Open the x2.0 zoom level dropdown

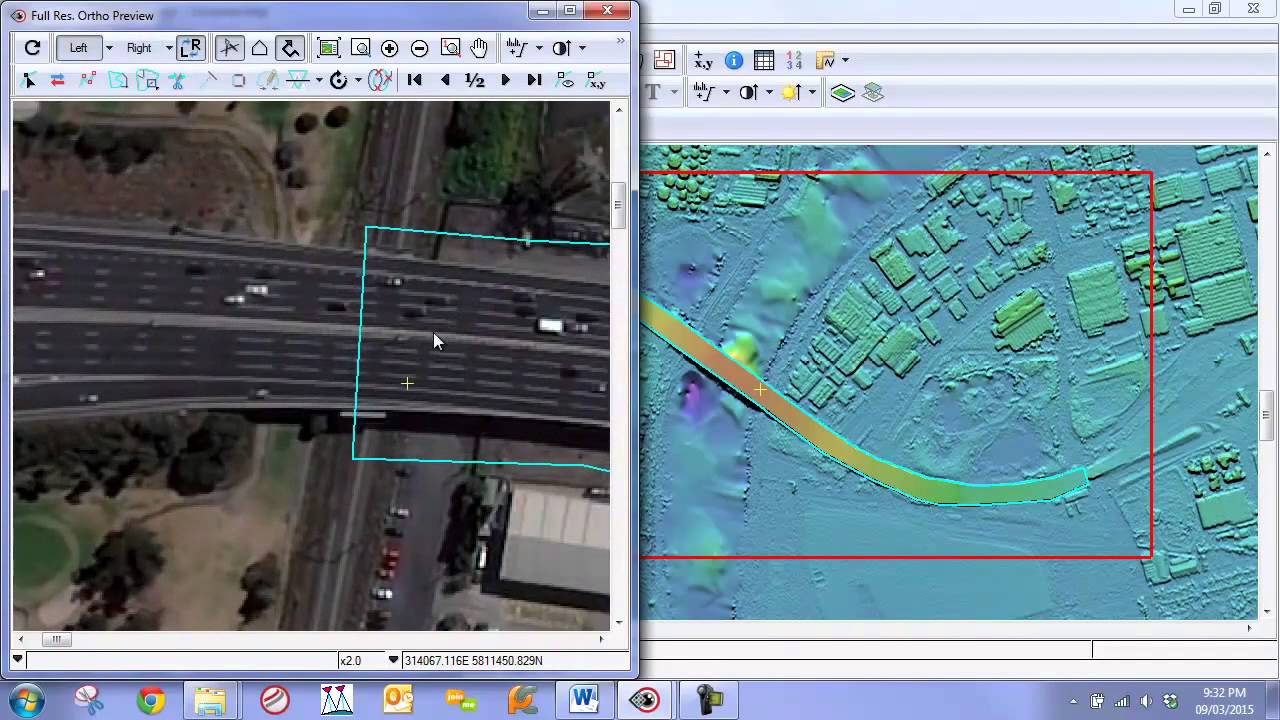tap(393, 660)
